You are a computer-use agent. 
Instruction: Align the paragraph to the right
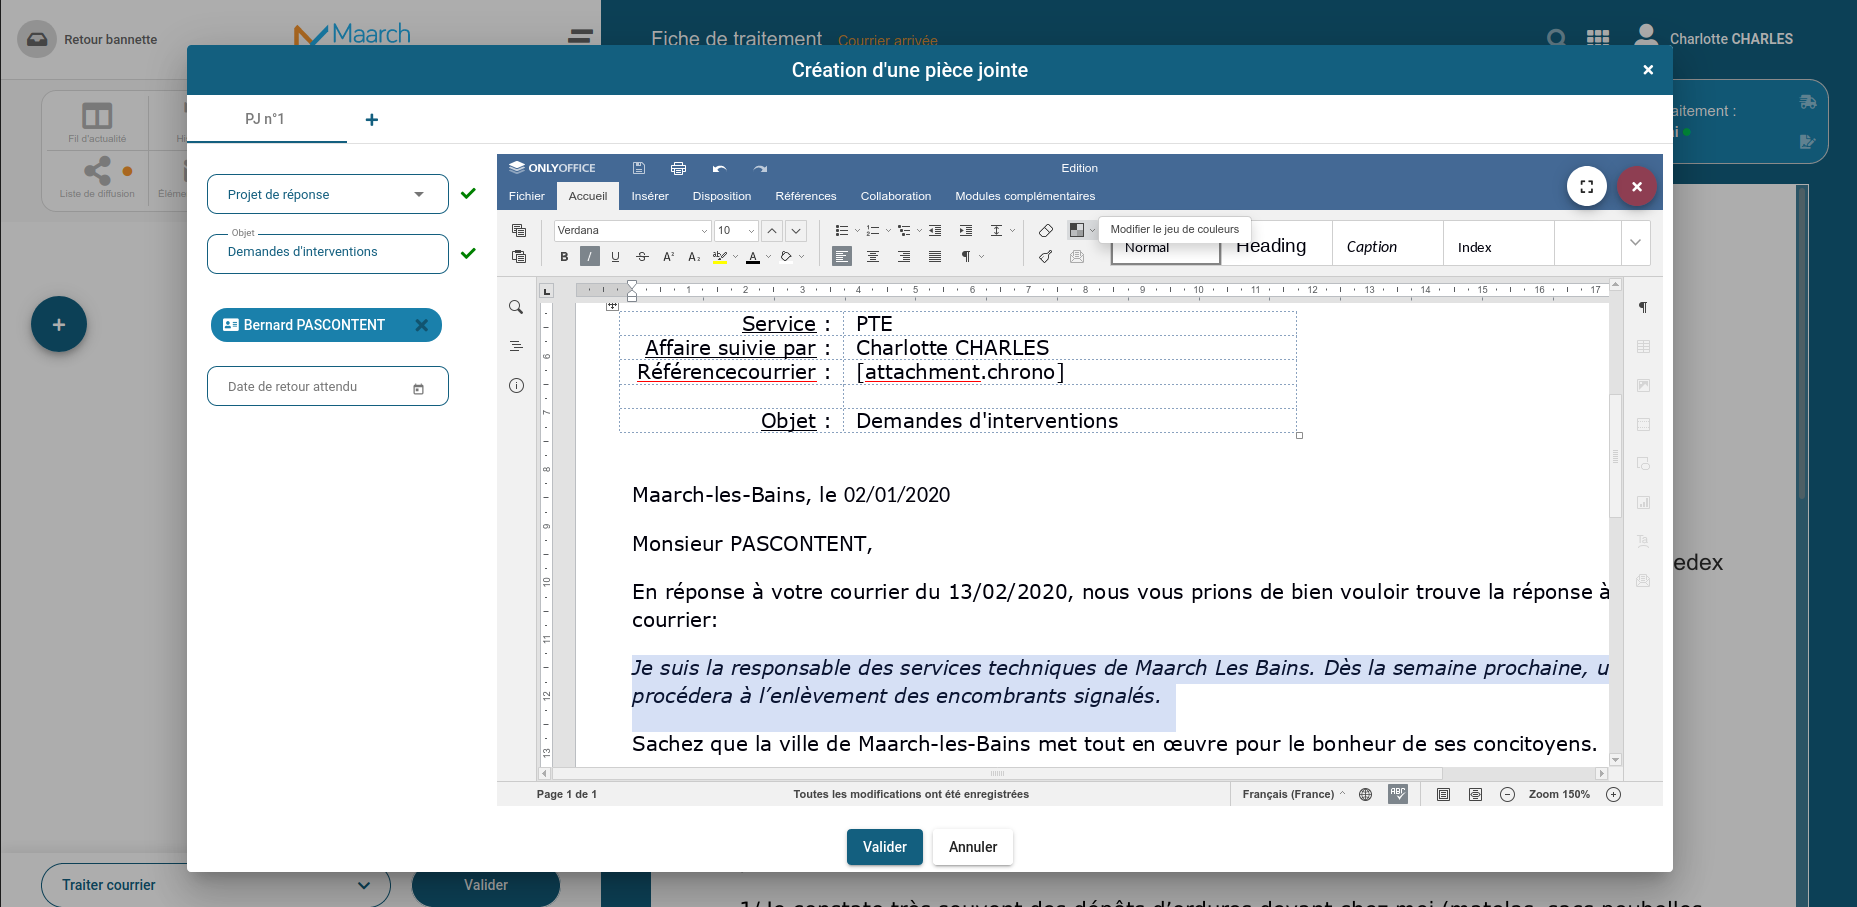pos(904,257)
